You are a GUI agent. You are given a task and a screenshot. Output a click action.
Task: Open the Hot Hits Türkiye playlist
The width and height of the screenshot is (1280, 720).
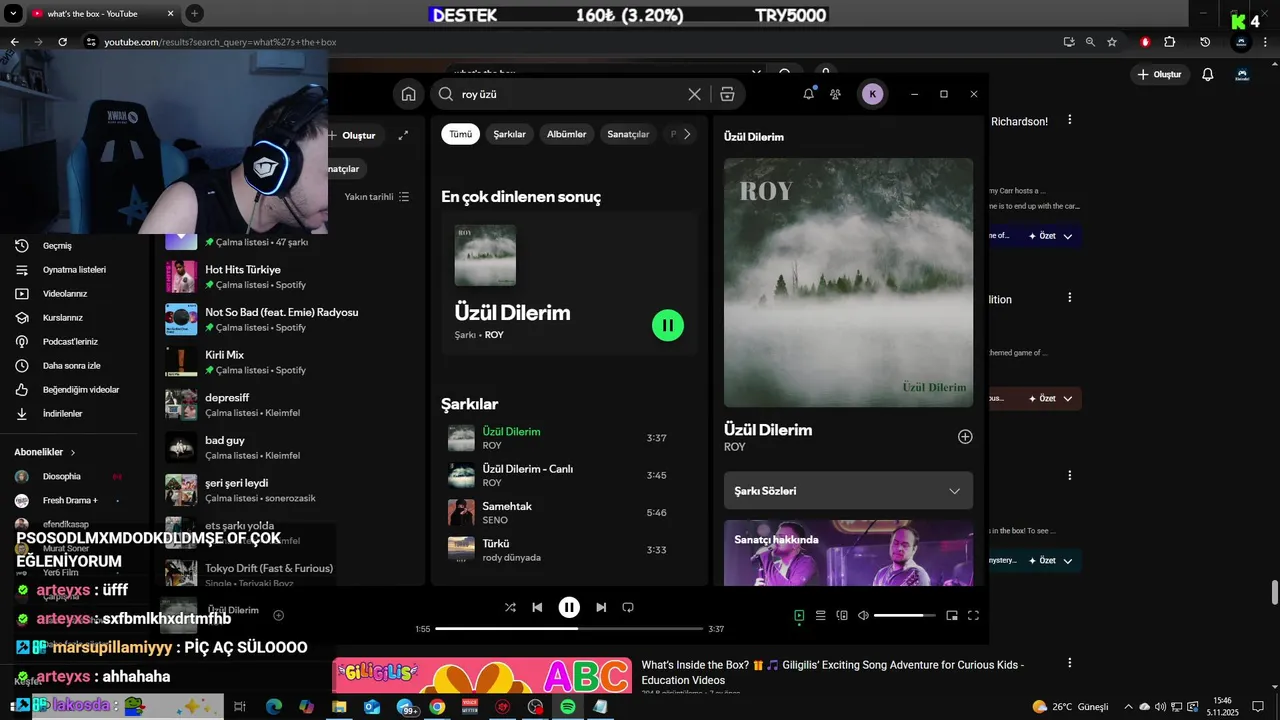point(290,276)
